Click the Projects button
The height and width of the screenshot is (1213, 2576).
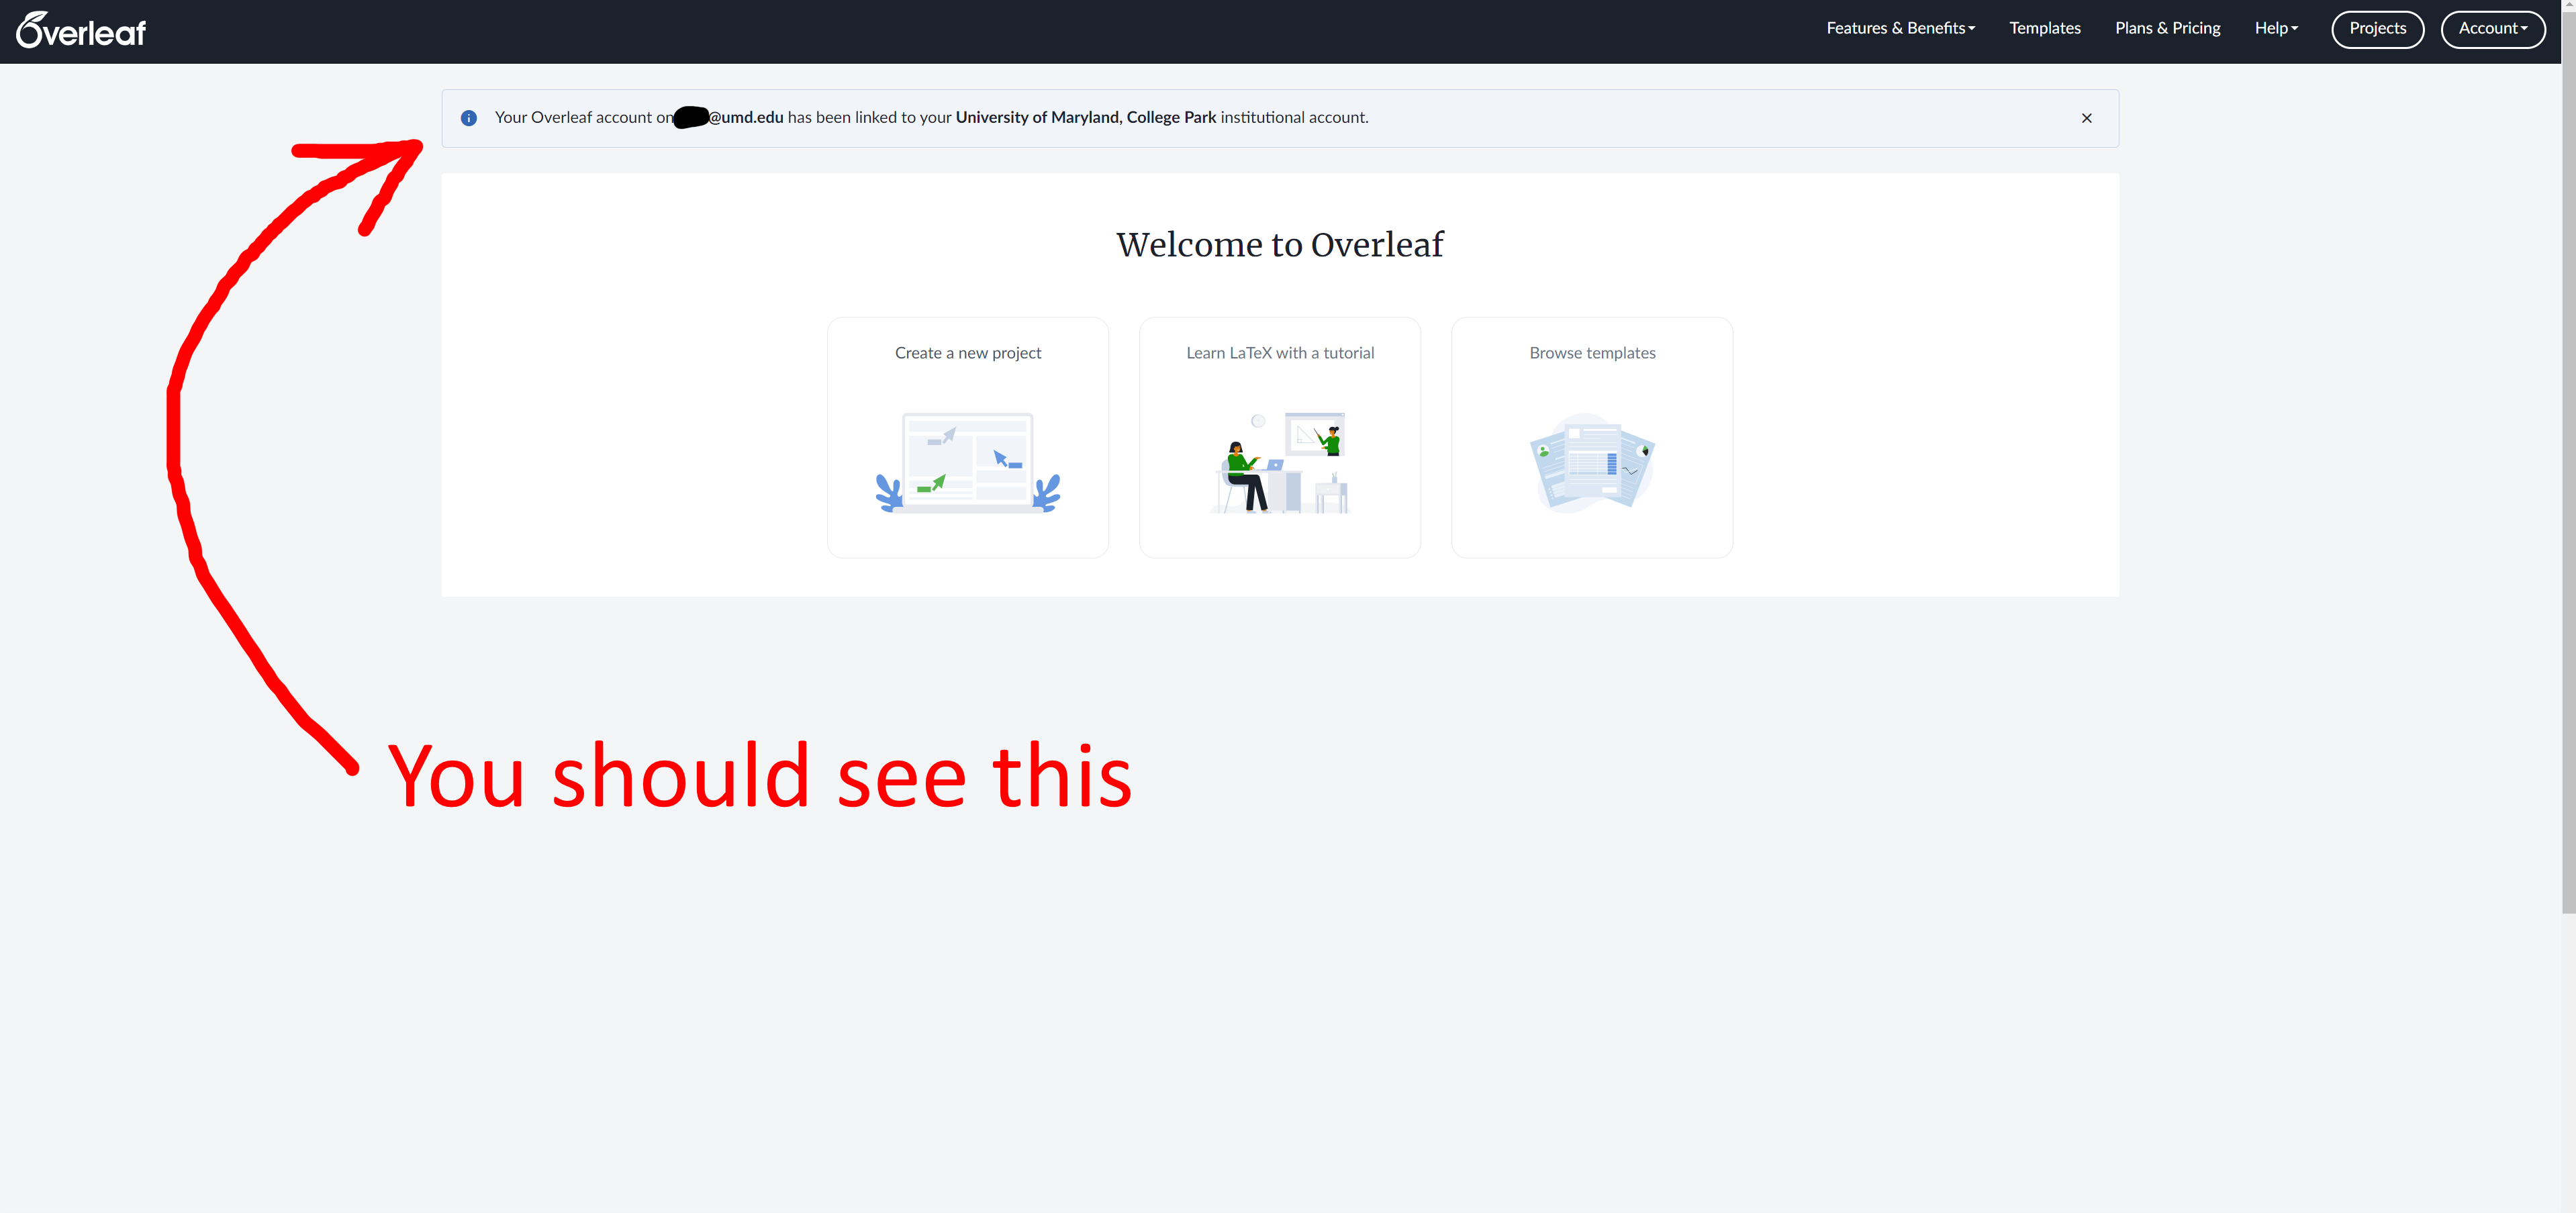pos(2377,29)
